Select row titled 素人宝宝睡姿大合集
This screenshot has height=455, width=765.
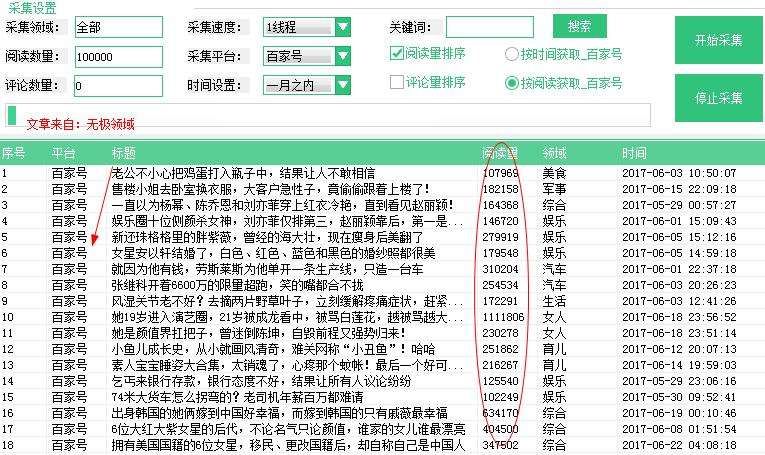382,365
